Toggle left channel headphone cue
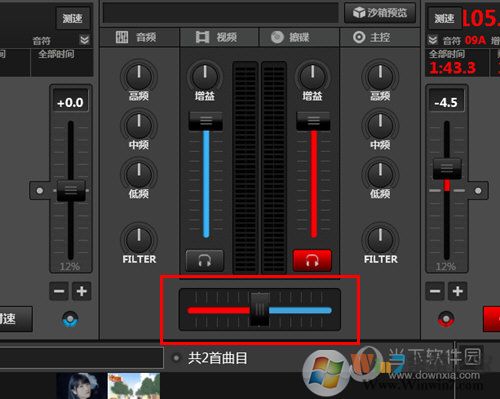Image resolution: width=500 pixels, height=399 pixels. point(204,260)
